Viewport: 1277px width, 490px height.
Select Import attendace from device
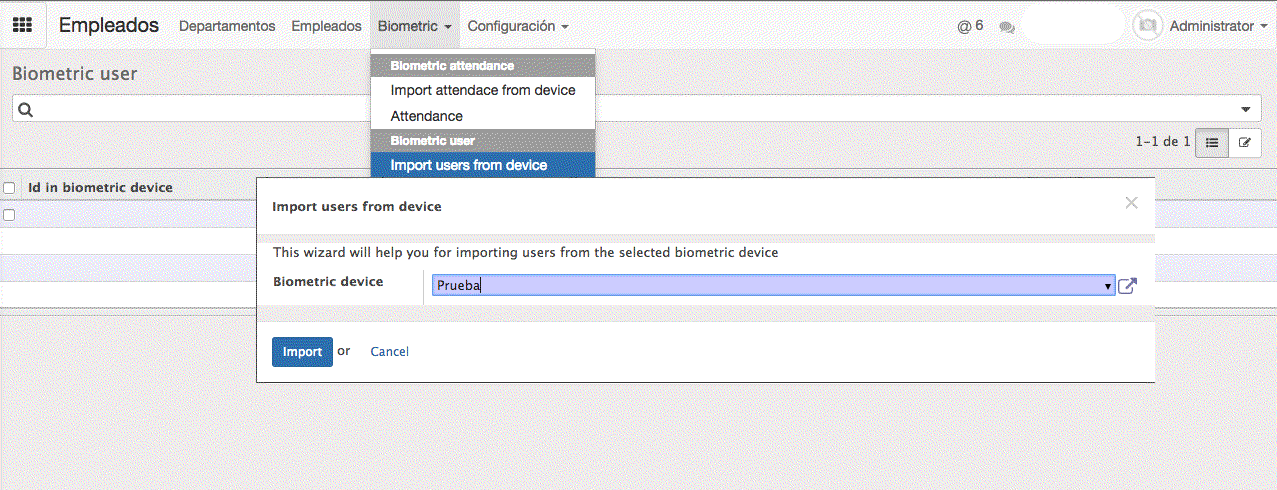482,90
